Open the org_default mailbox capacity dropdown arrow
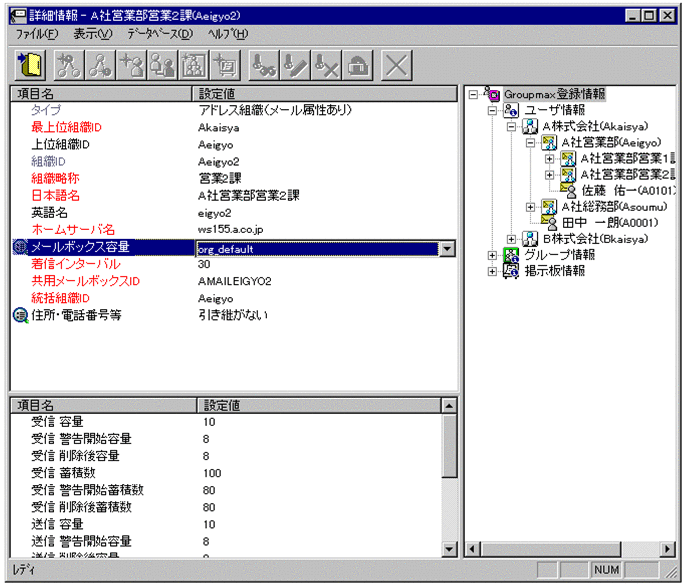 pos(447,249)
